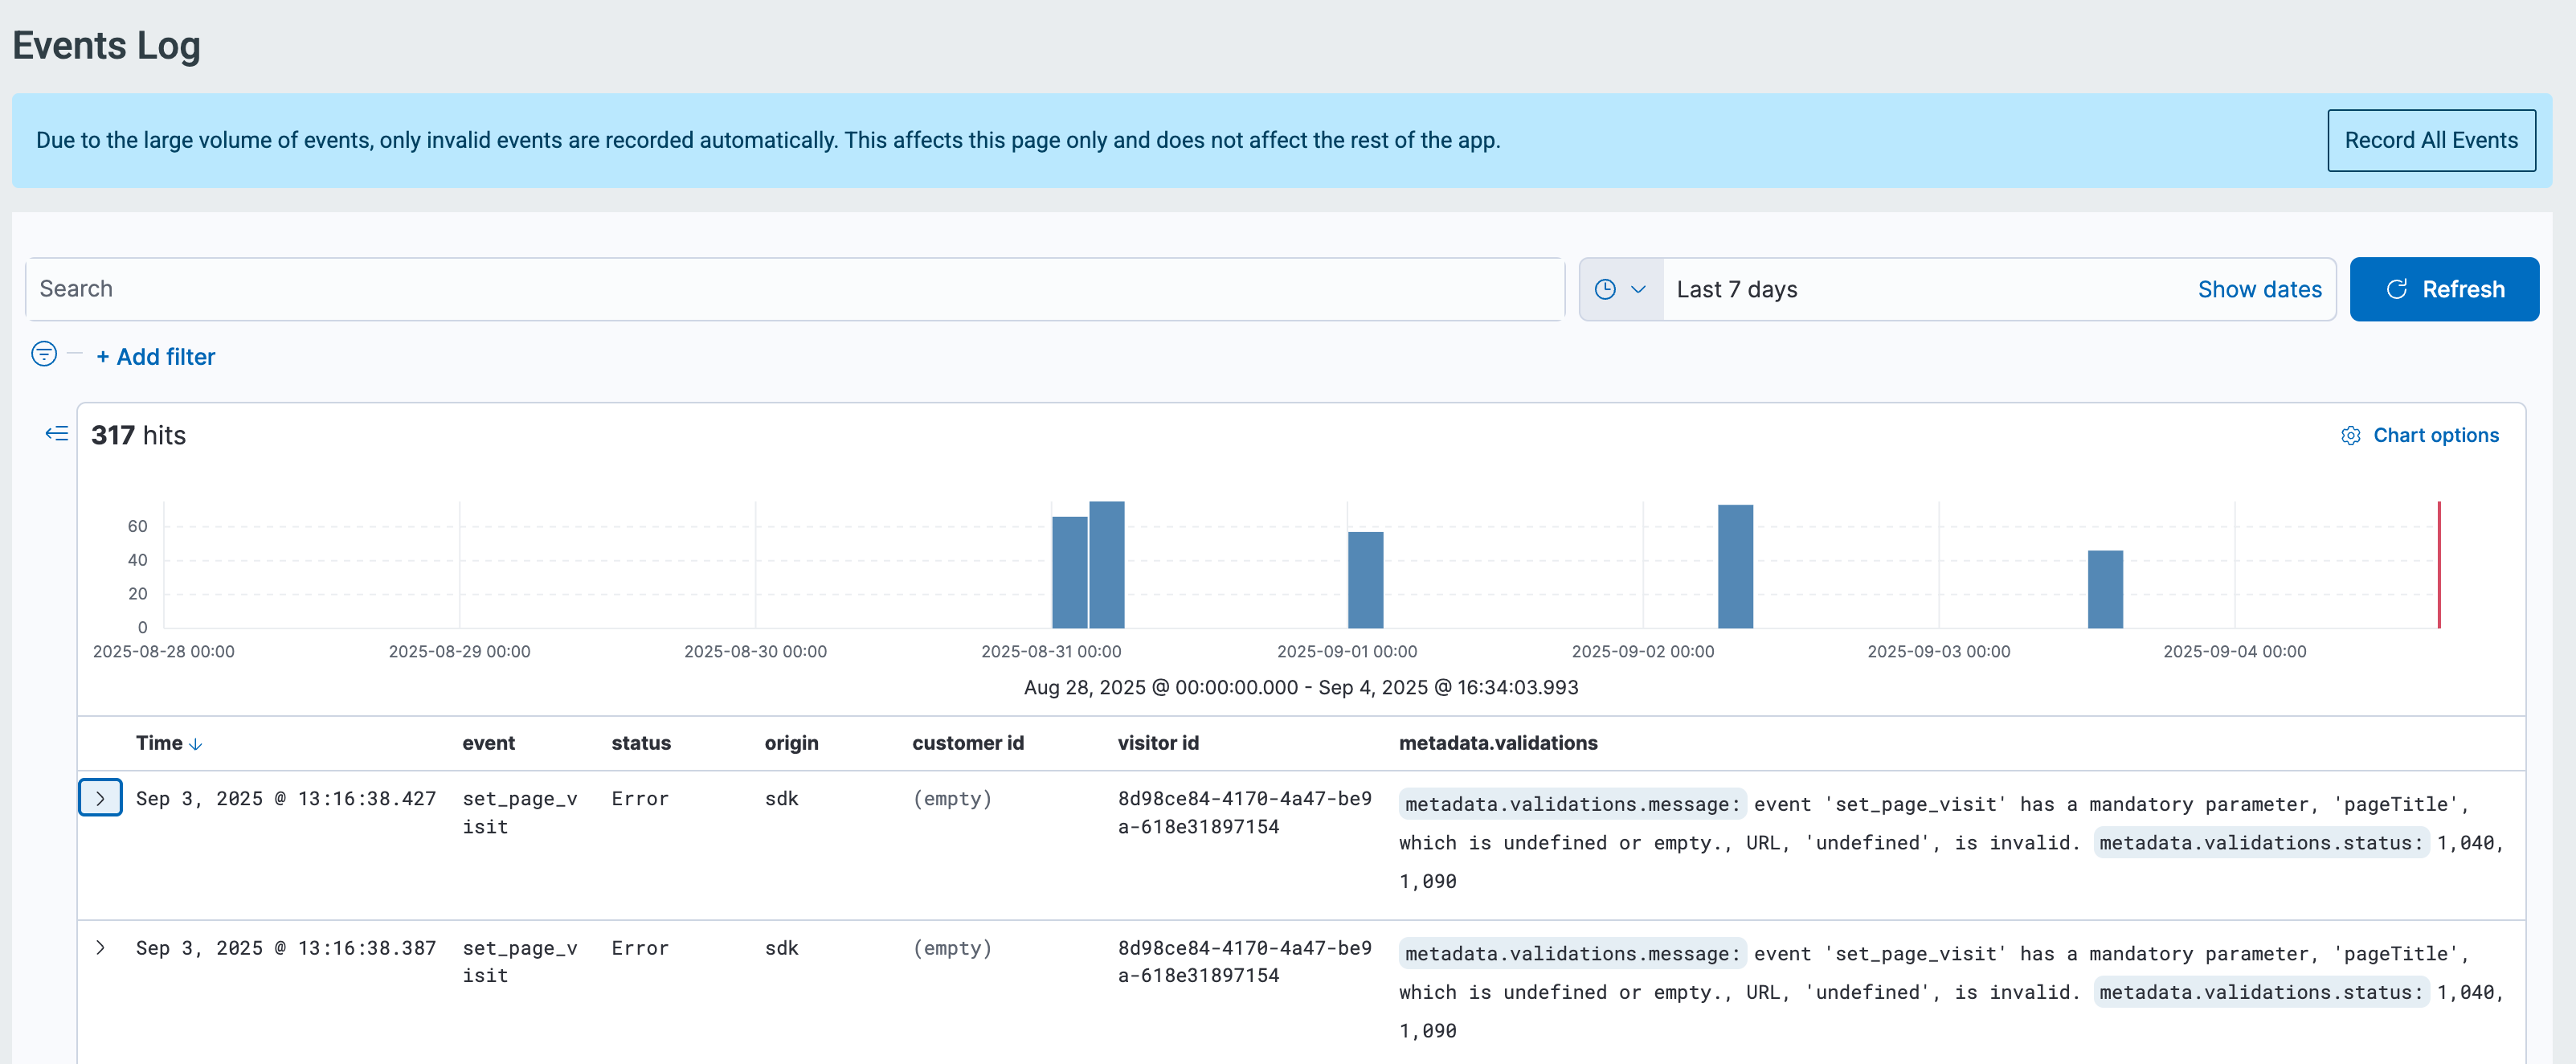Image resolution: width=2576 pixels, height=1064 pixels.
Task: Click the Chart options gear icon
Action: pos(2351,435)
